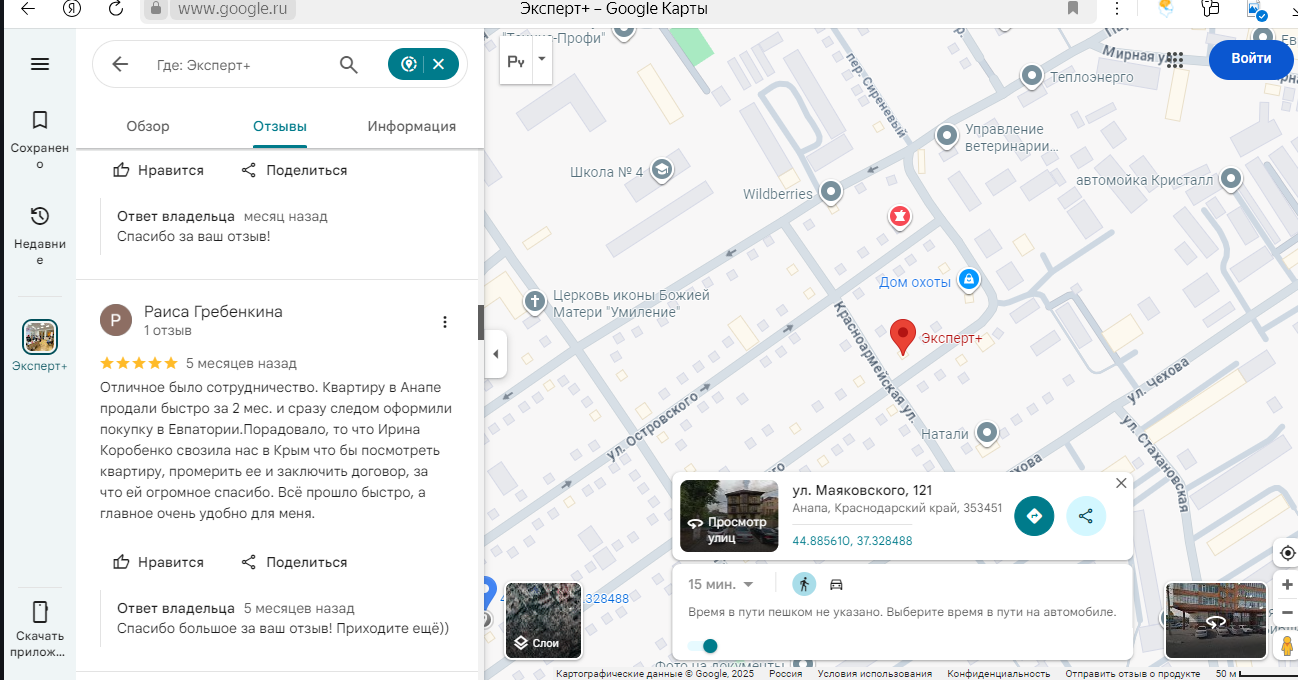Screen dimensions: 1298x680
Task: Switch to the Информация tab
Action: (411, 126)
